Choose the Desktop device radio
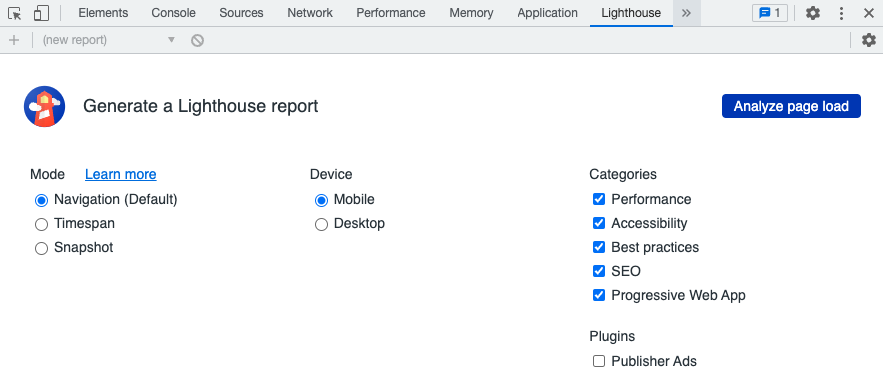This screenshot has width=883, height=384. [x=321, y=225]
